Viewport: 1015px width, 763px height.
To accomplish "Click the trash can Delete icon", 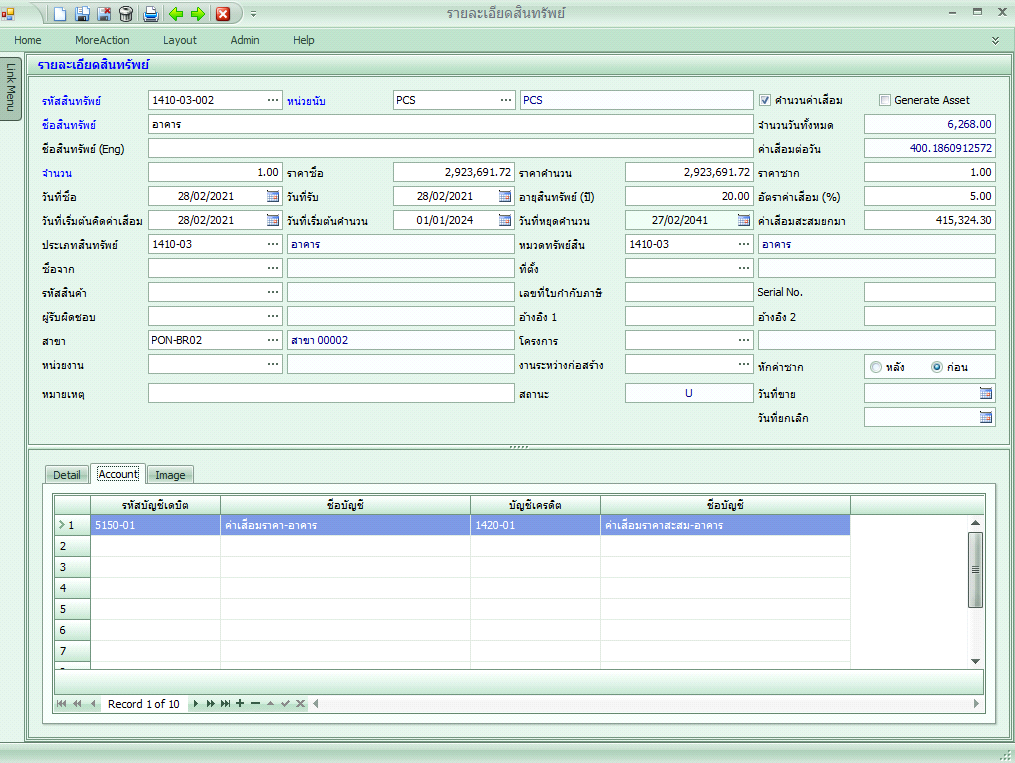I will [126, 14].
